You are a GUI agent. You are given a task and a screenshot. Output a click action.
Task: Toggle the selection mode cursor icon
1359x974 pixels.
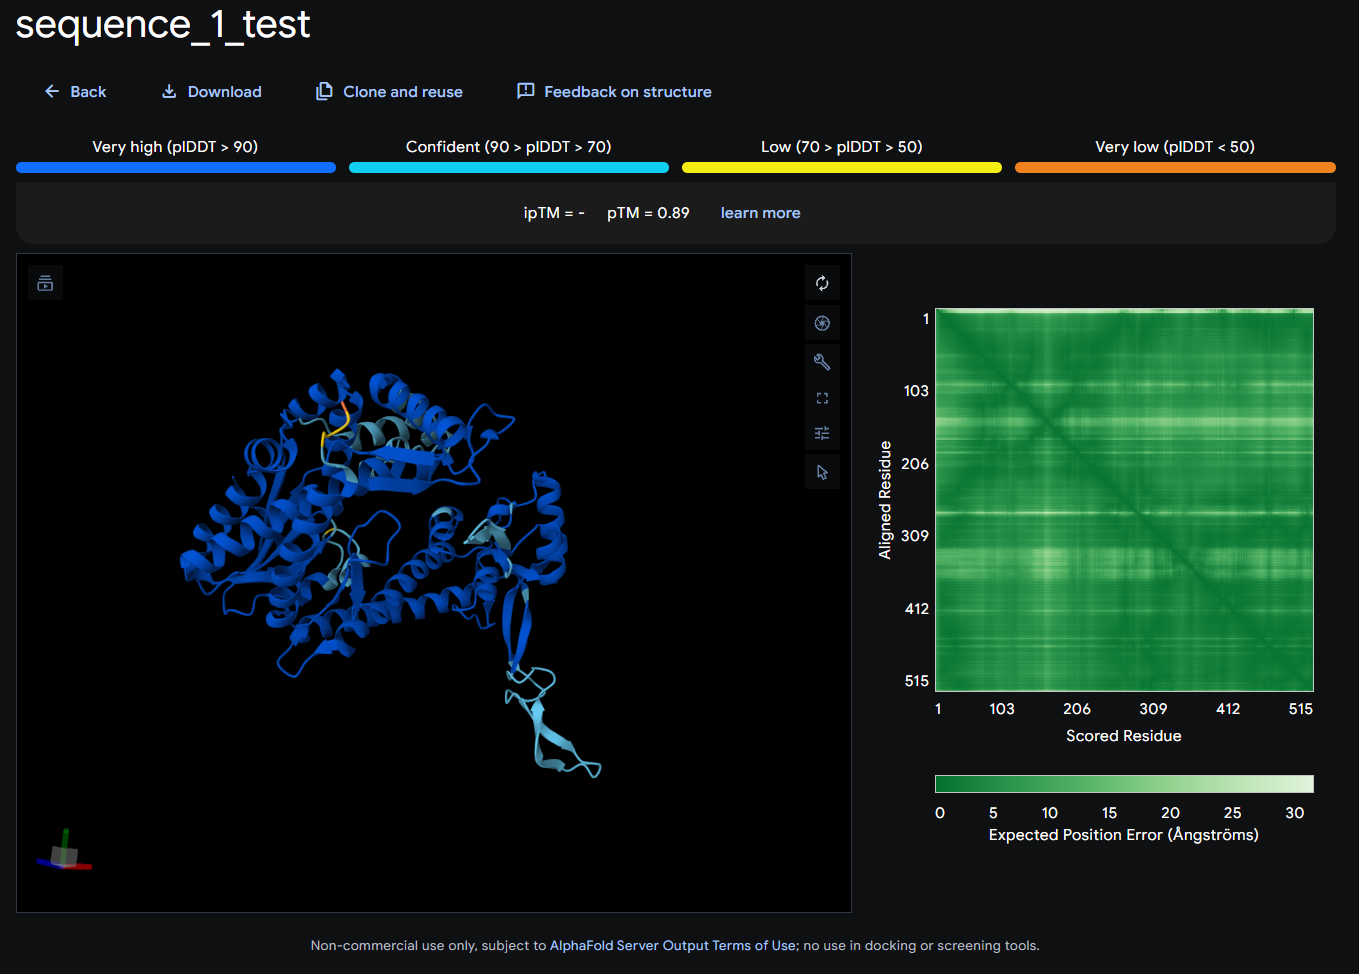pyautogui.click(x=822, y=472)
